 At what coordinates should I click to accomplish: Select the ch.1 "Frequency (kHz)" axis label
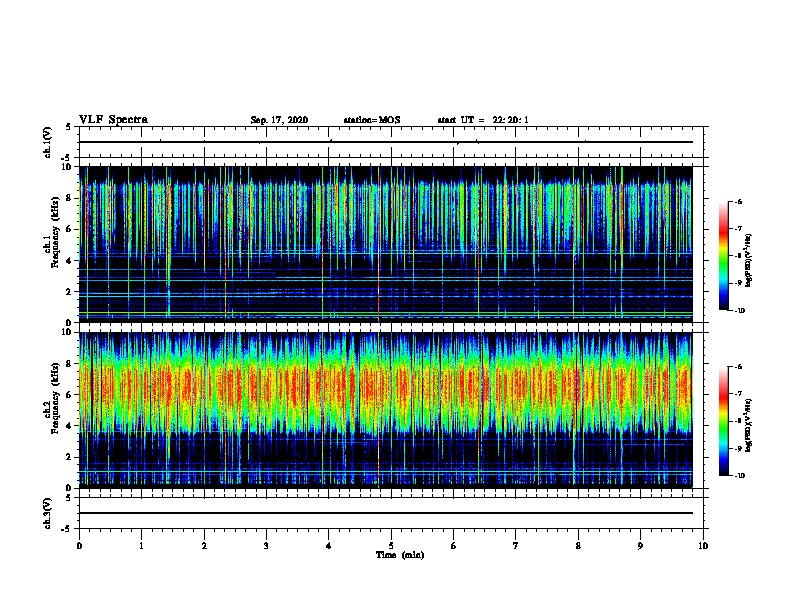[x=55, y=232]
